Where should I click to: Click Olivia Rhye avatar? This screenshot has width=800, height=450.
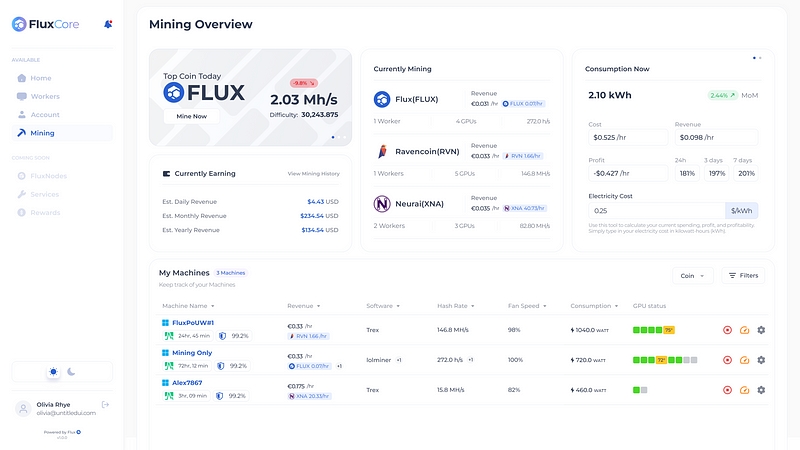[23, 409]
